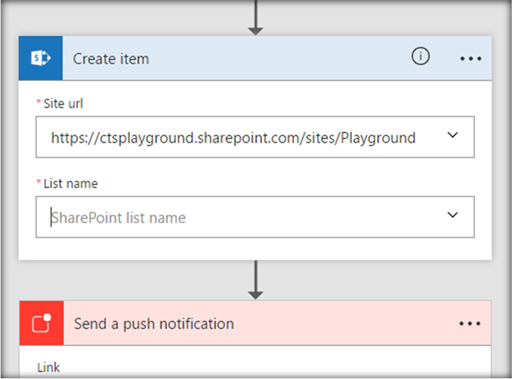Expand the Site url dropdown chevron

pyautogui.click(x=452, y=135)
